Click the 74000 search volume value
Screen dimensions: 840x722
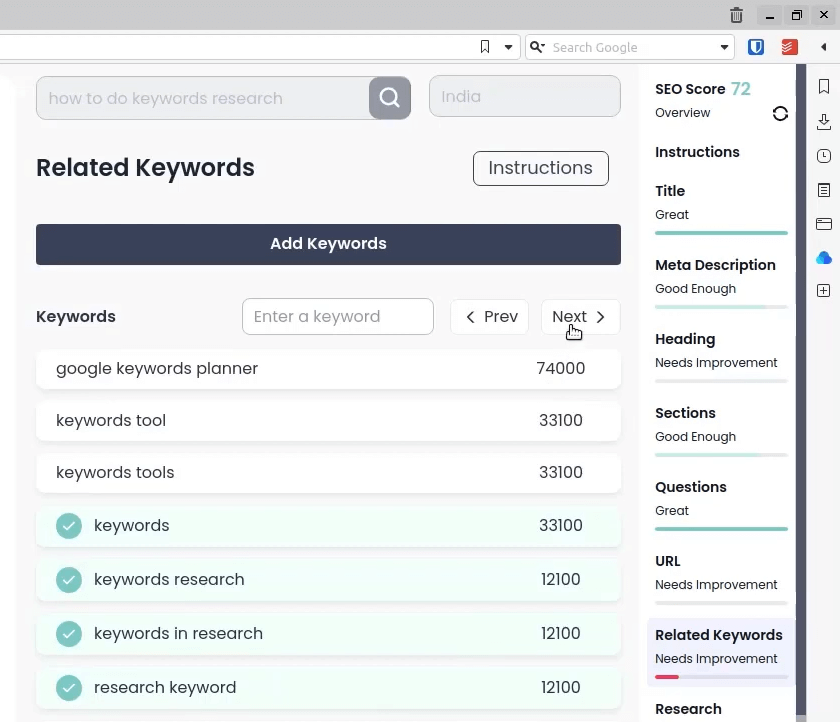point(561,368)
